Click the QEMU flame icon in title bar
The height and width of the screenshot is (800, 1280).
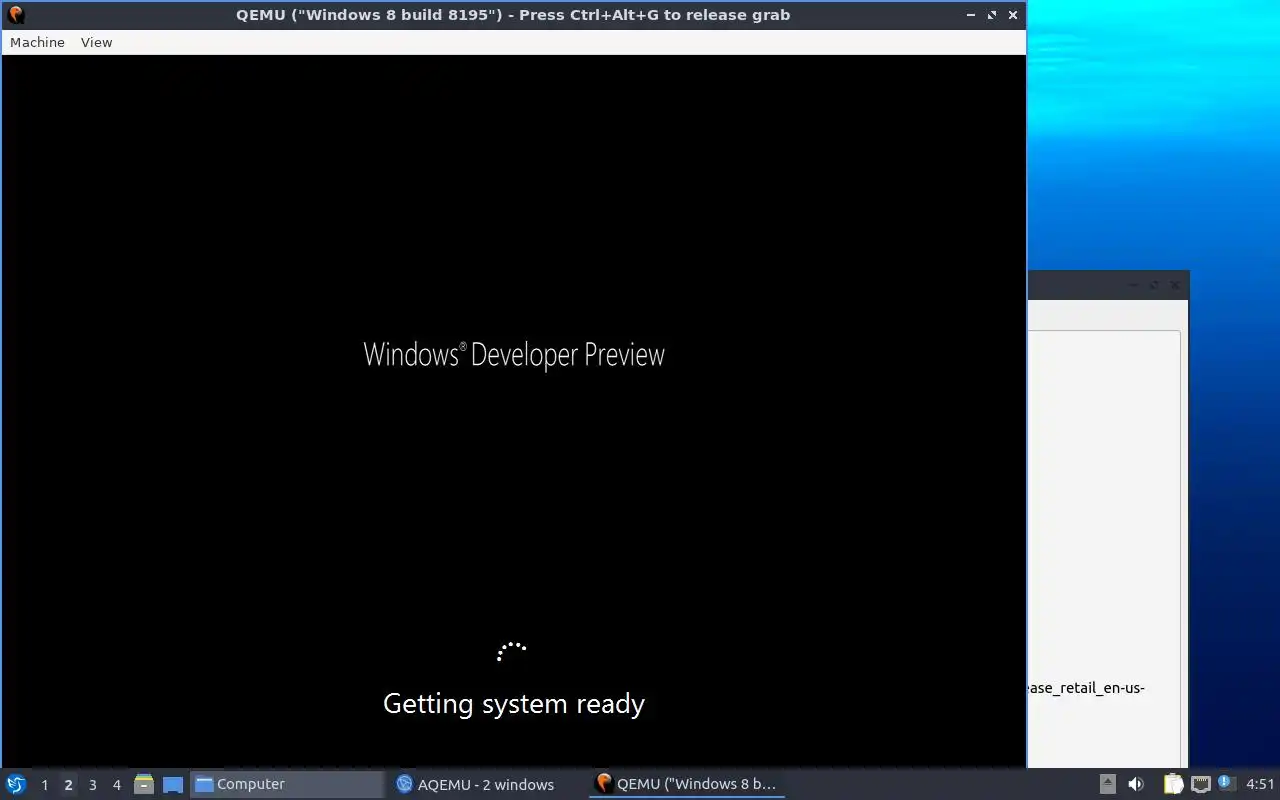point(15,15)
